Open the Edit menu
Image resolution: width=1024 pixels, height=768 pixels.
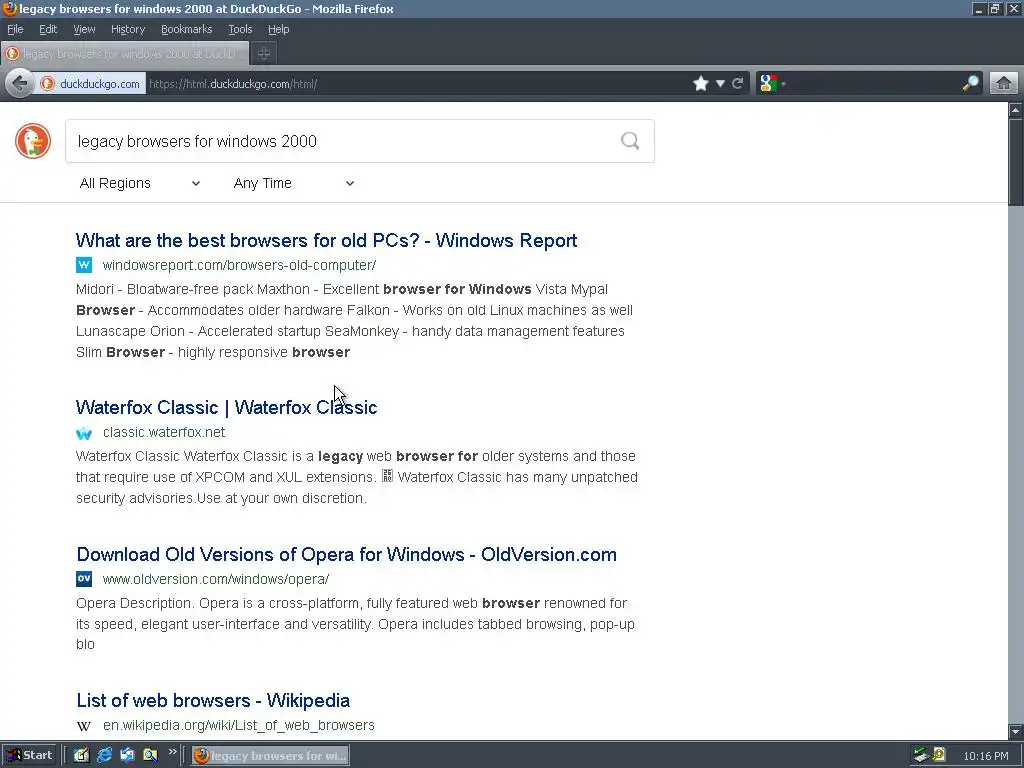click(48, 29)
